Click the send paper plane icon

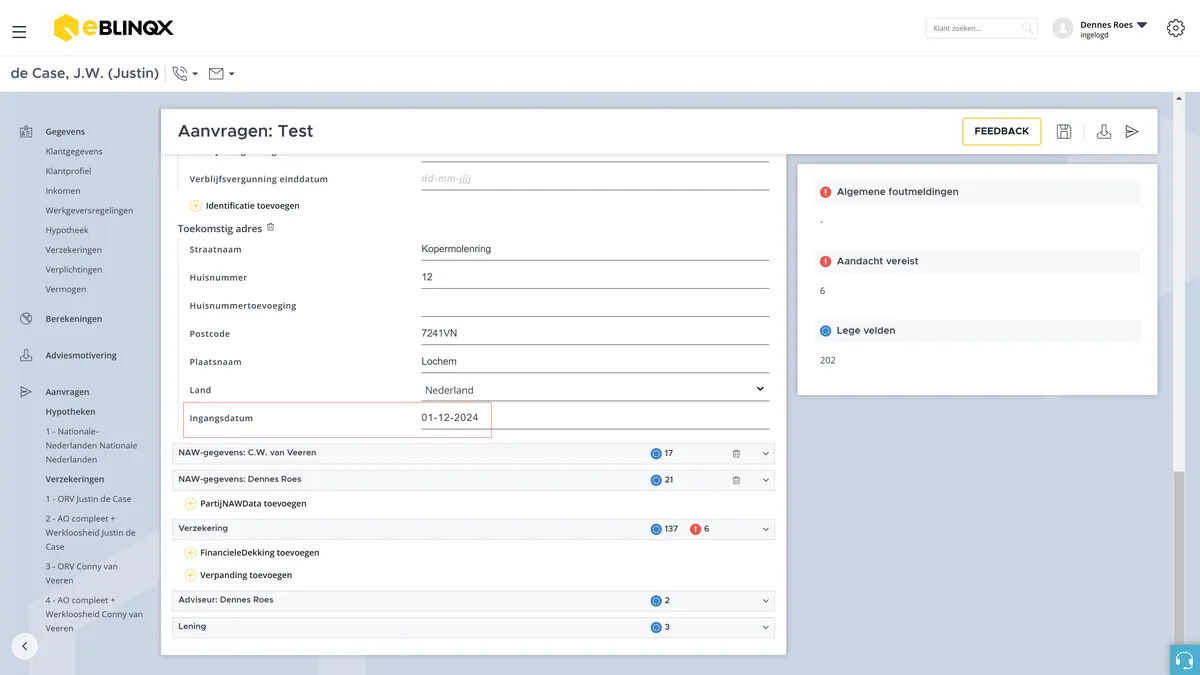coord(1132,131)
